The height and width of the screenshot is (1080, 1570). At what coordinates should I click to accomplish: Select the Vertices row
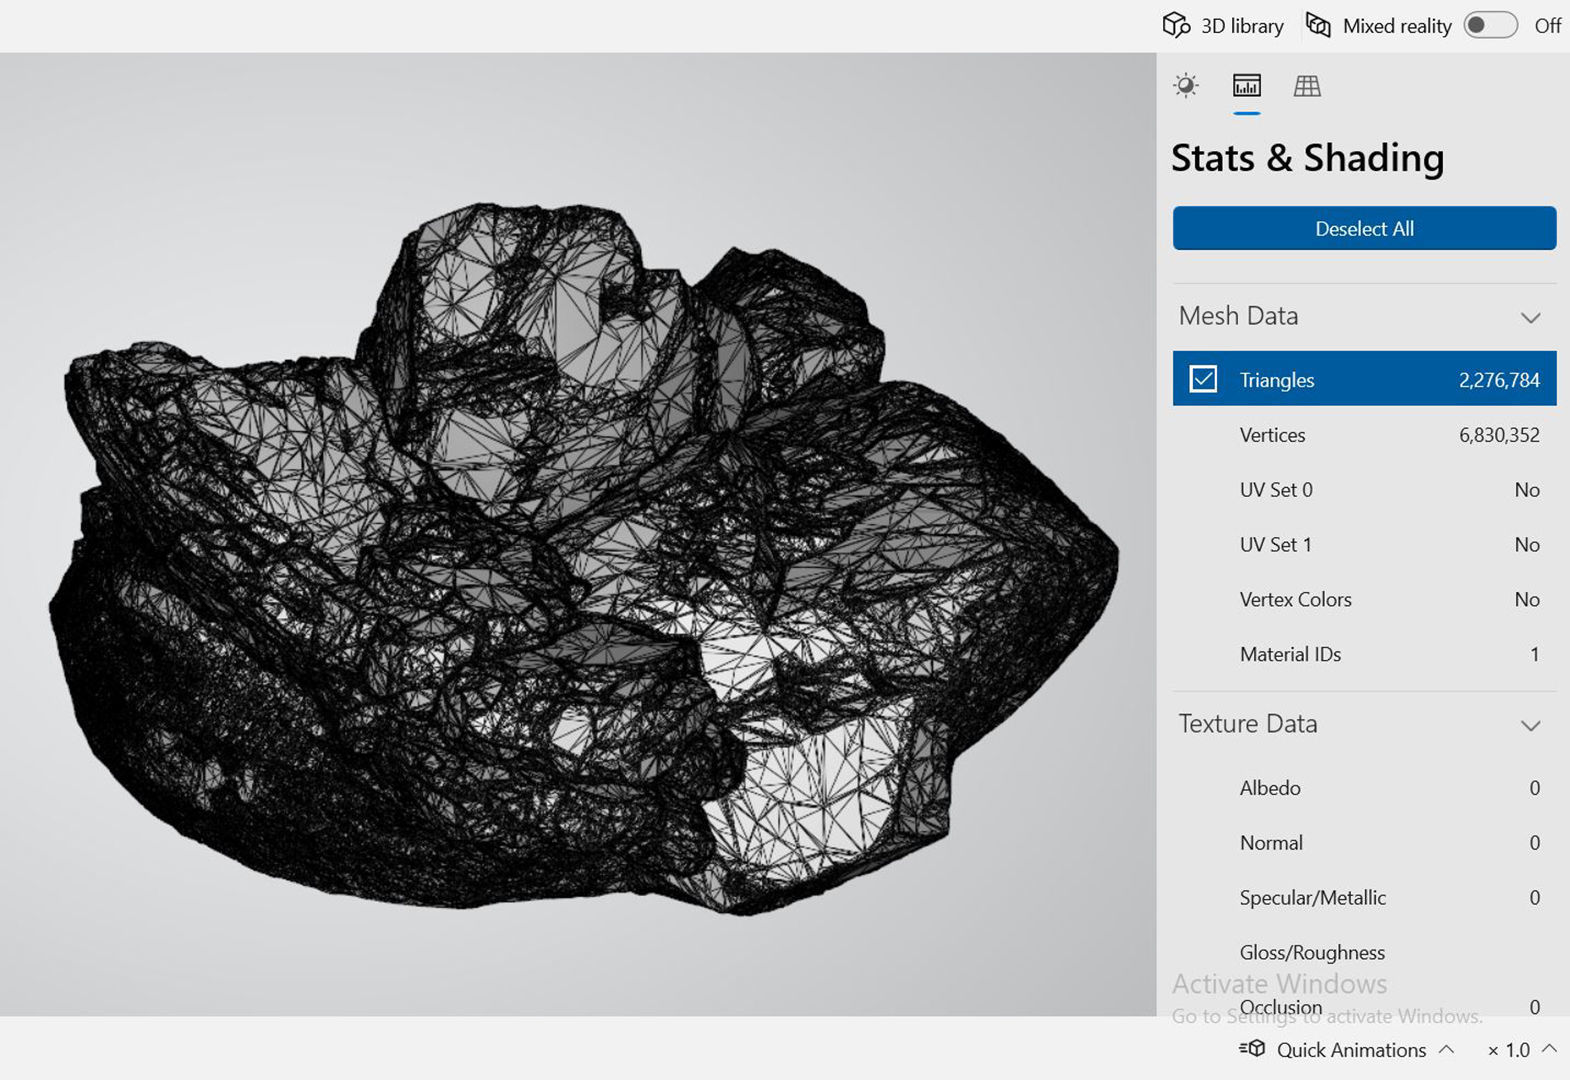point(1364,435)
